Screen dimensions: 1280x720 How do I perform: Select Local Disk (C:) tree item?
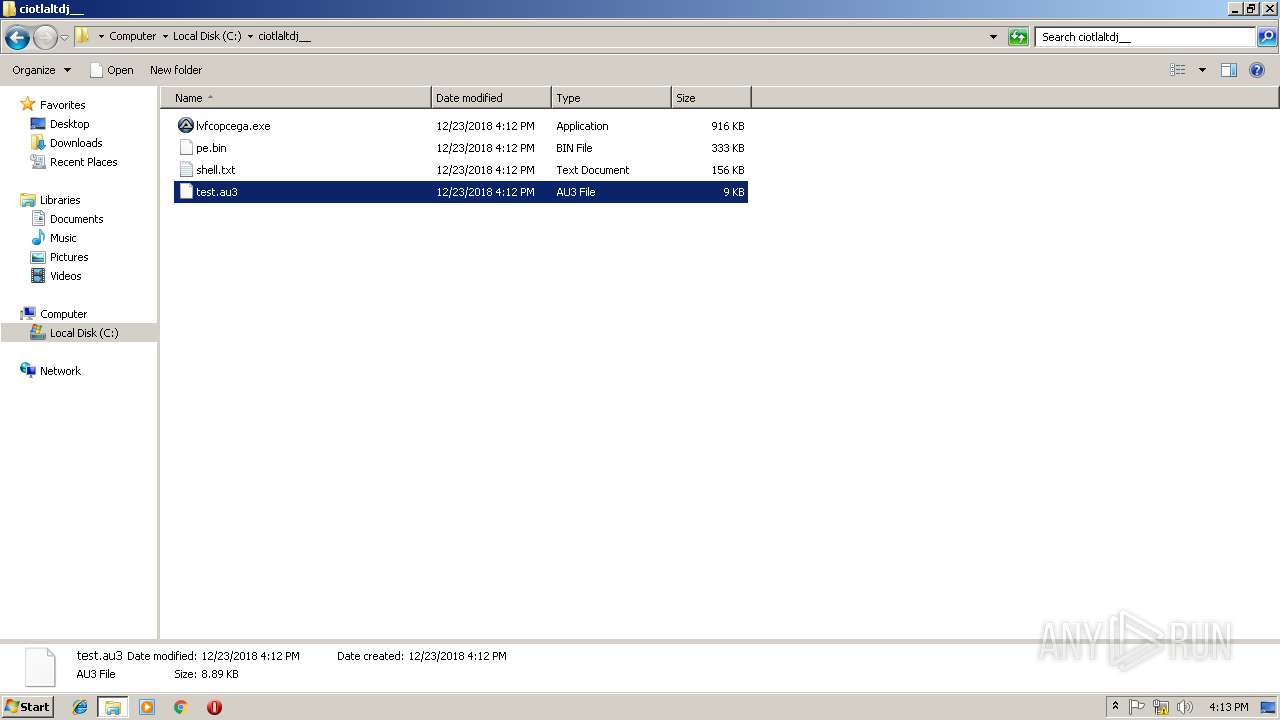tap(78, 333)
